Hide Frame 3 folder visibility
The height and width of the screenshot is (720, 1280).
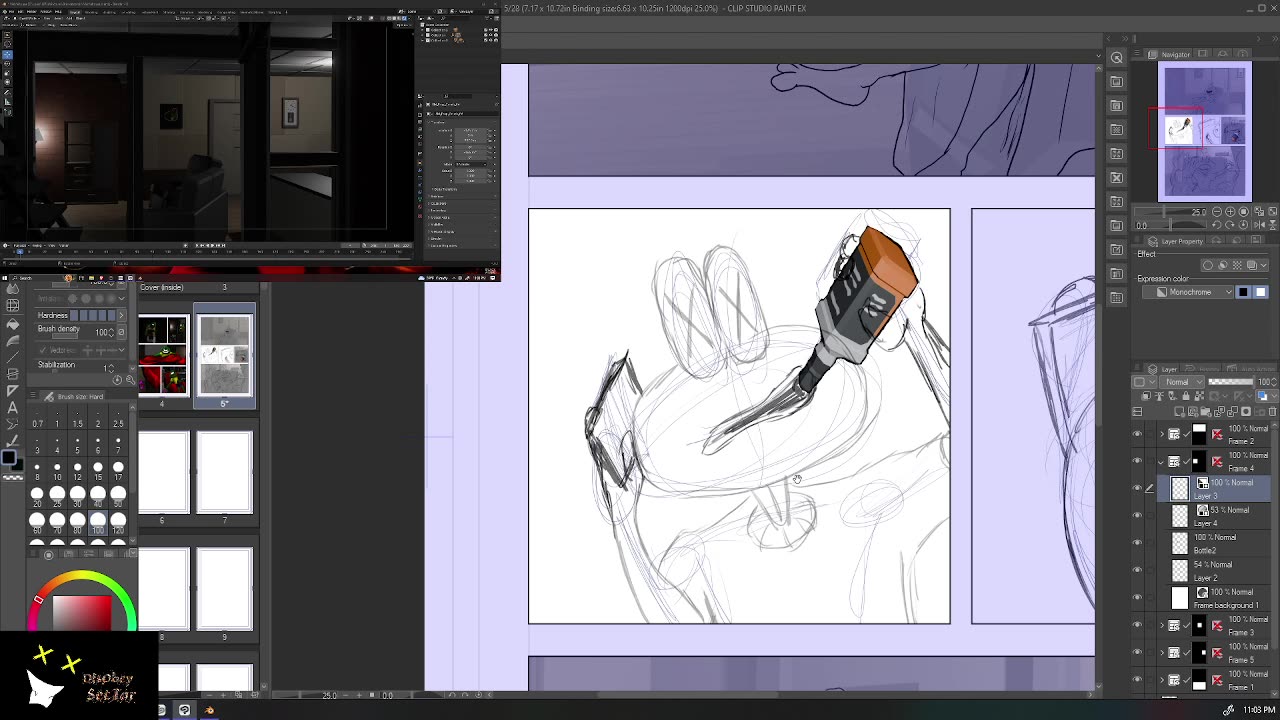[1137, 625]
